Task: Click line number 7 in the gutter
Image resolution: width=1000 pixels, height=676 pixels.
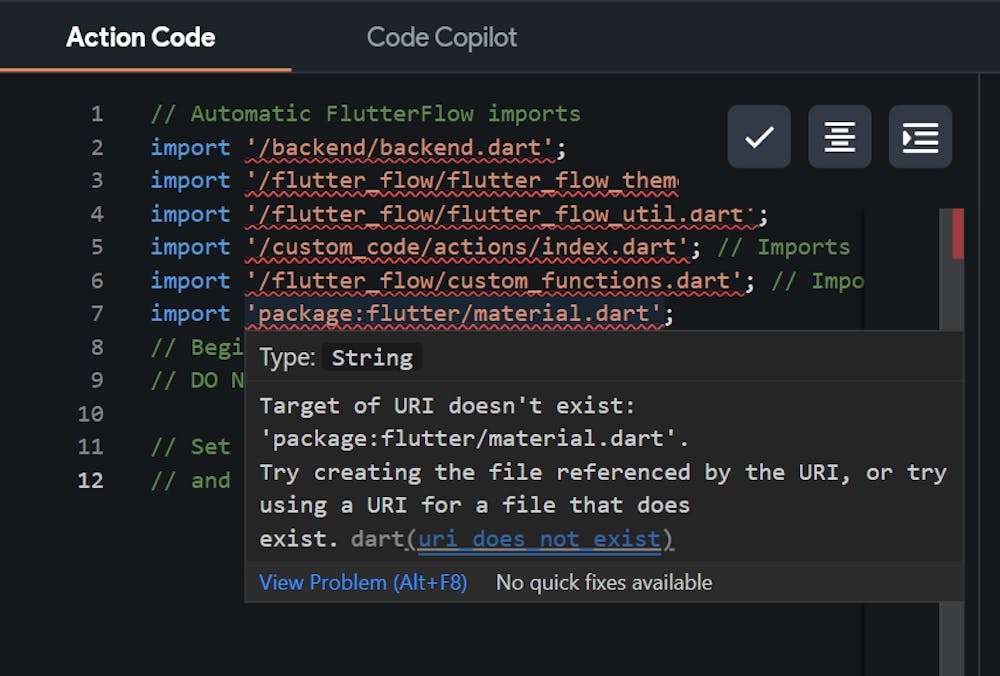Action: click(x=96, y=313)
